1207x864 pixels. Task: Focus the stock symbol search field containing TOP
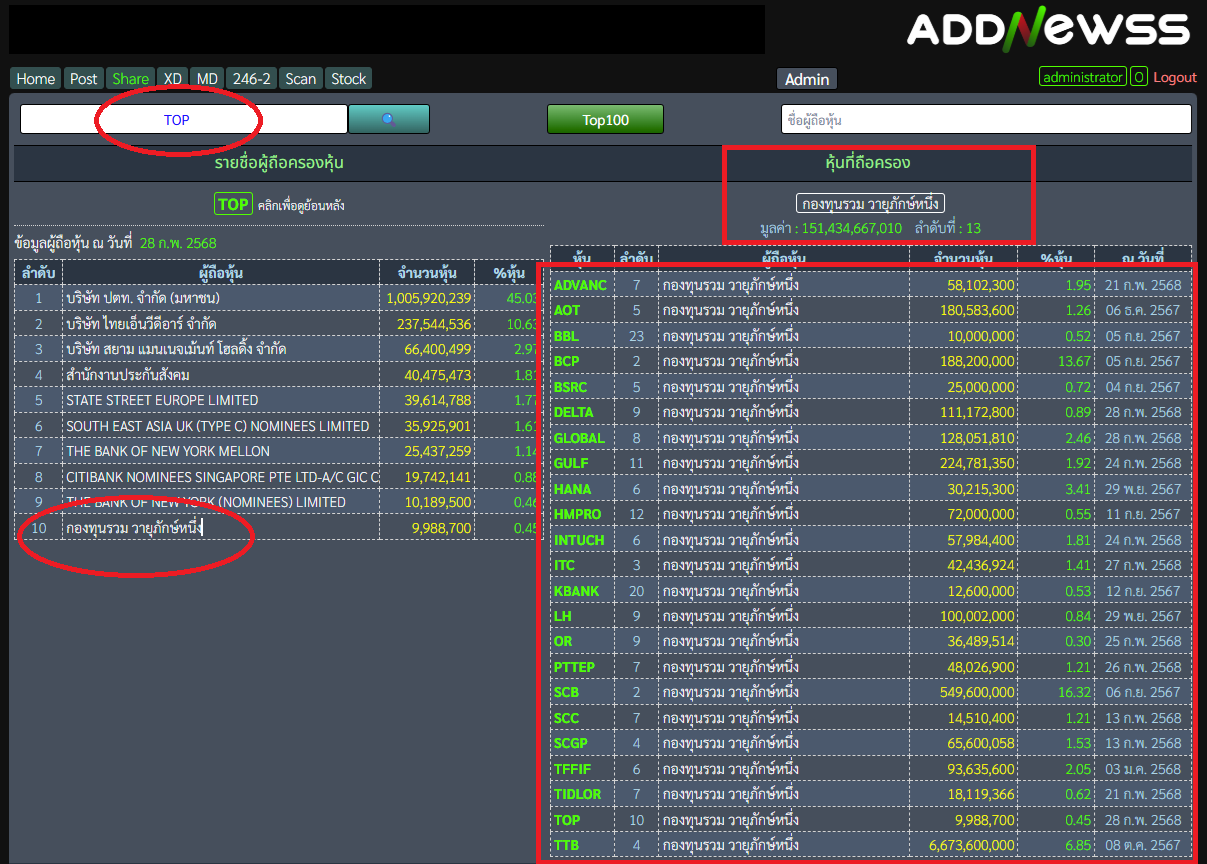click(184, 119)
